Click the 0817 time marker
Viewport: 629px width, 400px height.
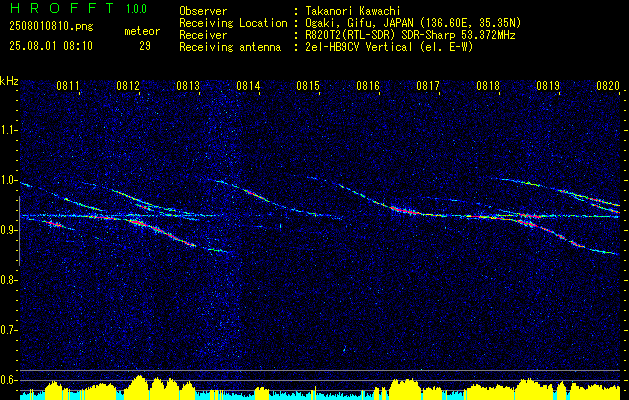[x=428, y=85]
